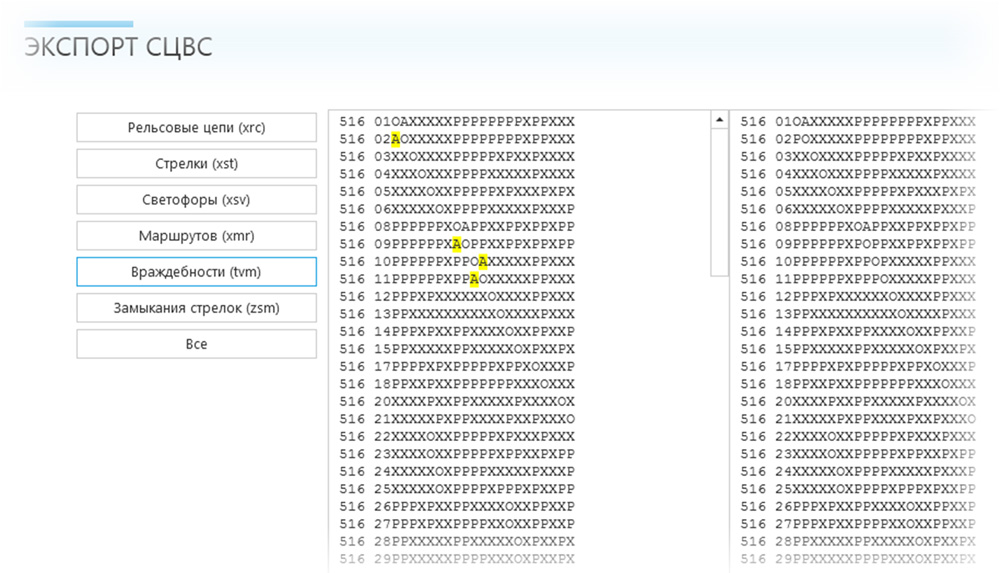Select line 516 13 in the left listing
Viewport: 1000px width, 573px height.
[x=457, y=314]
